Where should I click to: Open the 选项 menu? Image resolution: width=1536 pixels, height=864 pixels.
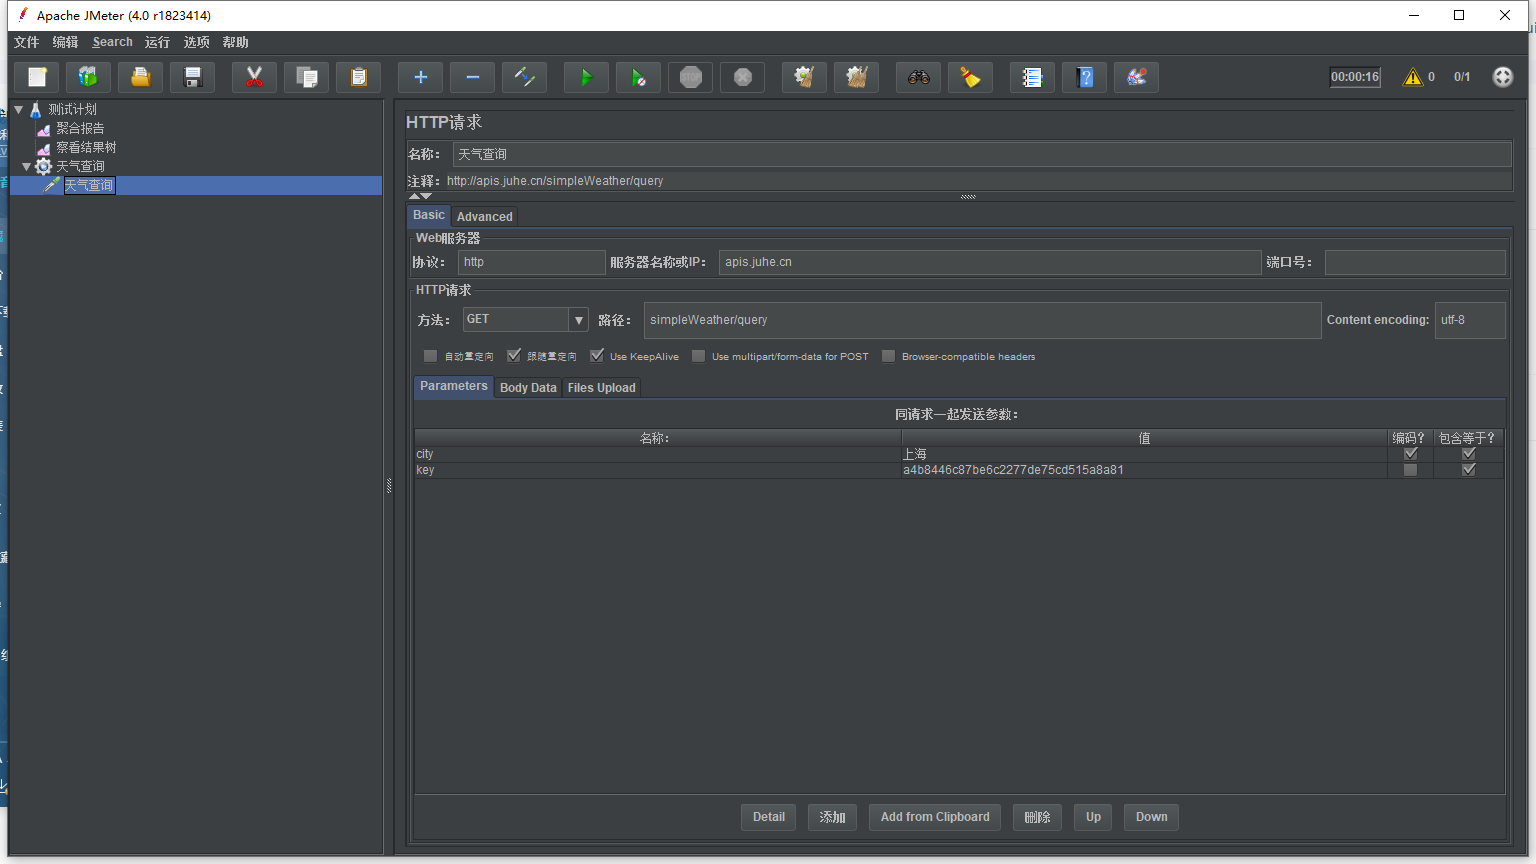tap(197, 42)
